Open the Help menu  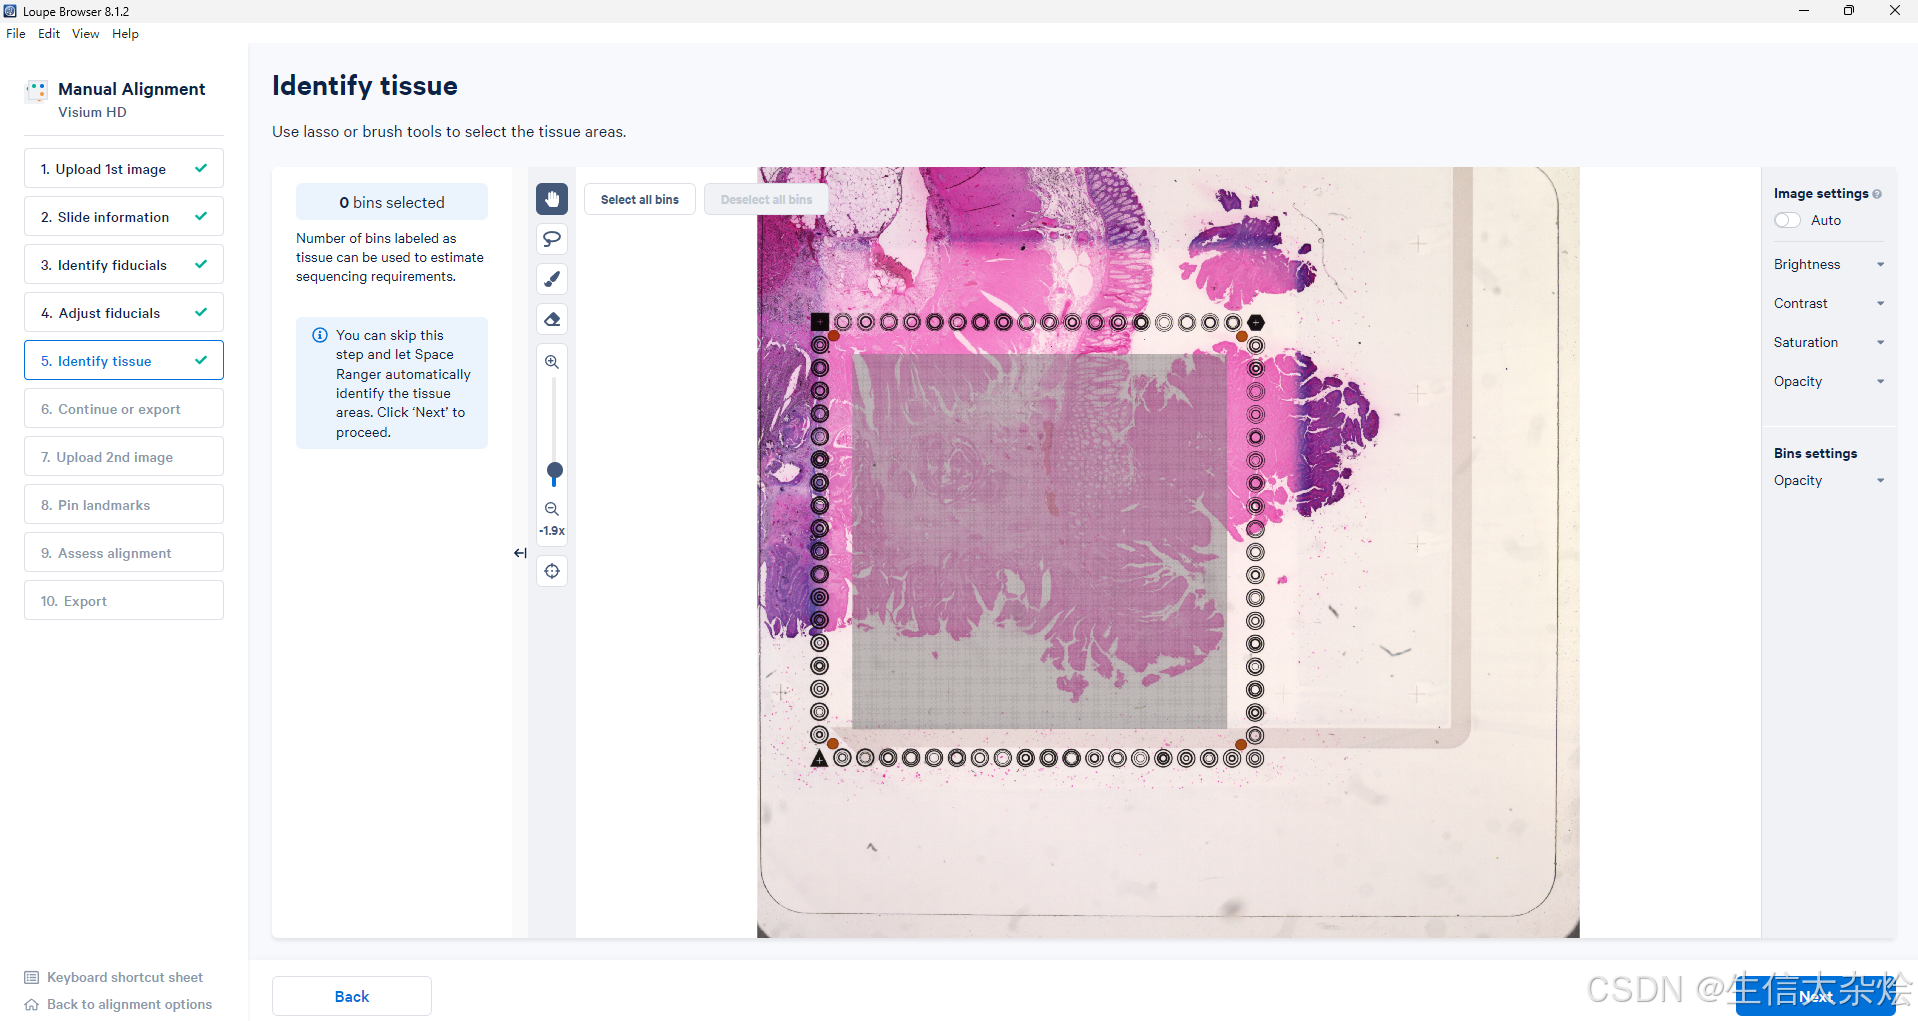click(125, 33)
